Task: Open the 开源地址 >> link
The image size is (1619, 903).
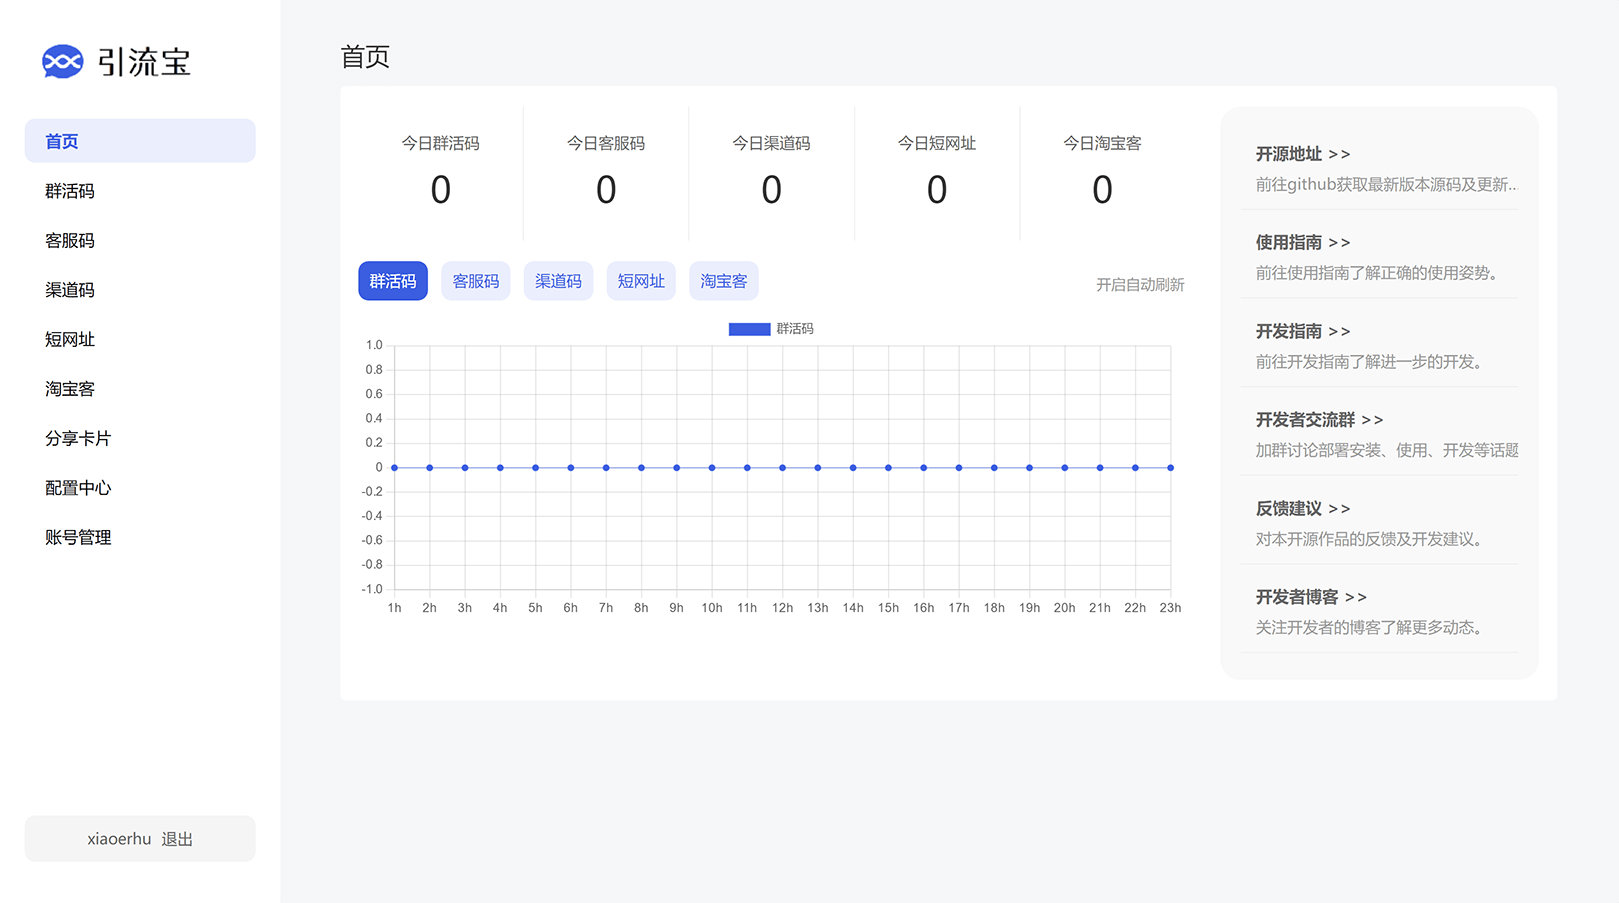Action: 1303,154
